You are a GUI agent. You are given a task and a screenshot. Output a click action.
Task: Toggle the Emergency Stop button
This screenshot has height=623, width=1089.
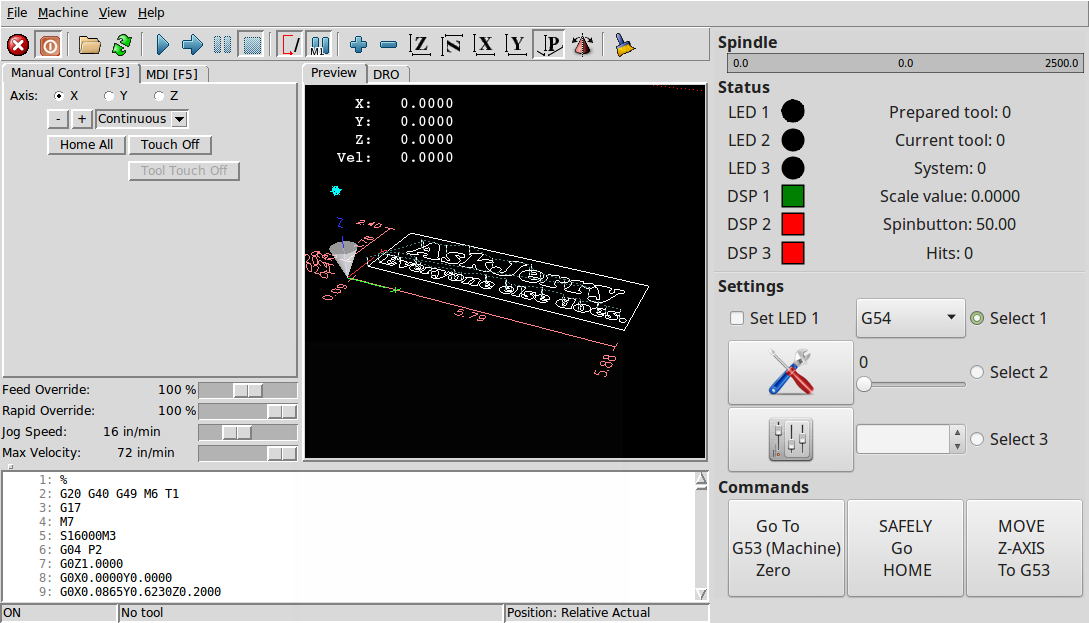(x=18, y=45)
